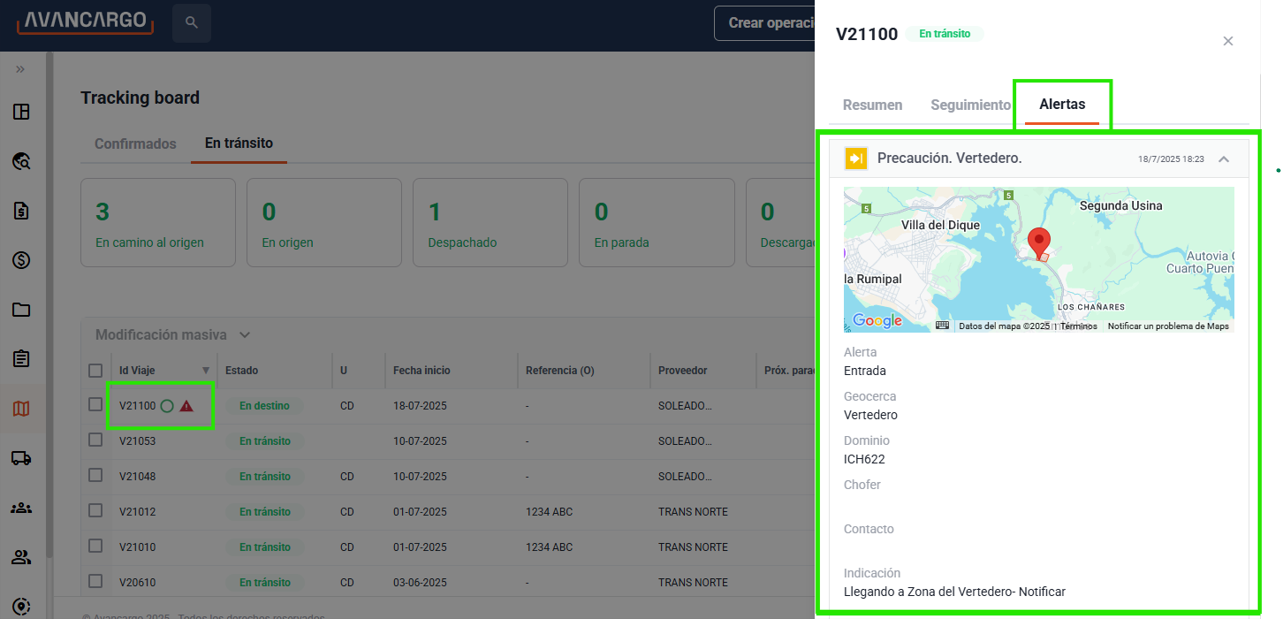Toggle the select-all checkbox in table header
1282x619 pixels.
pos(95,370)
